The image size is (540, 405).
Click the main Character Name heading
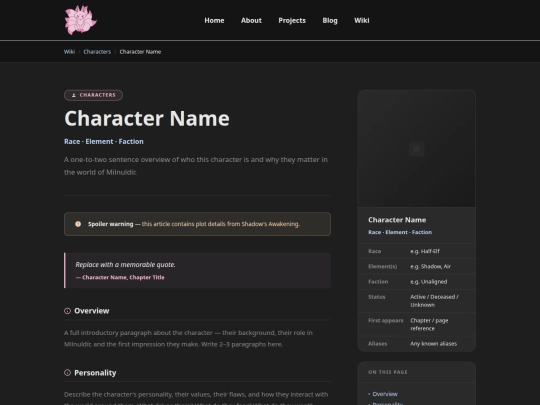tap(147, 118)
